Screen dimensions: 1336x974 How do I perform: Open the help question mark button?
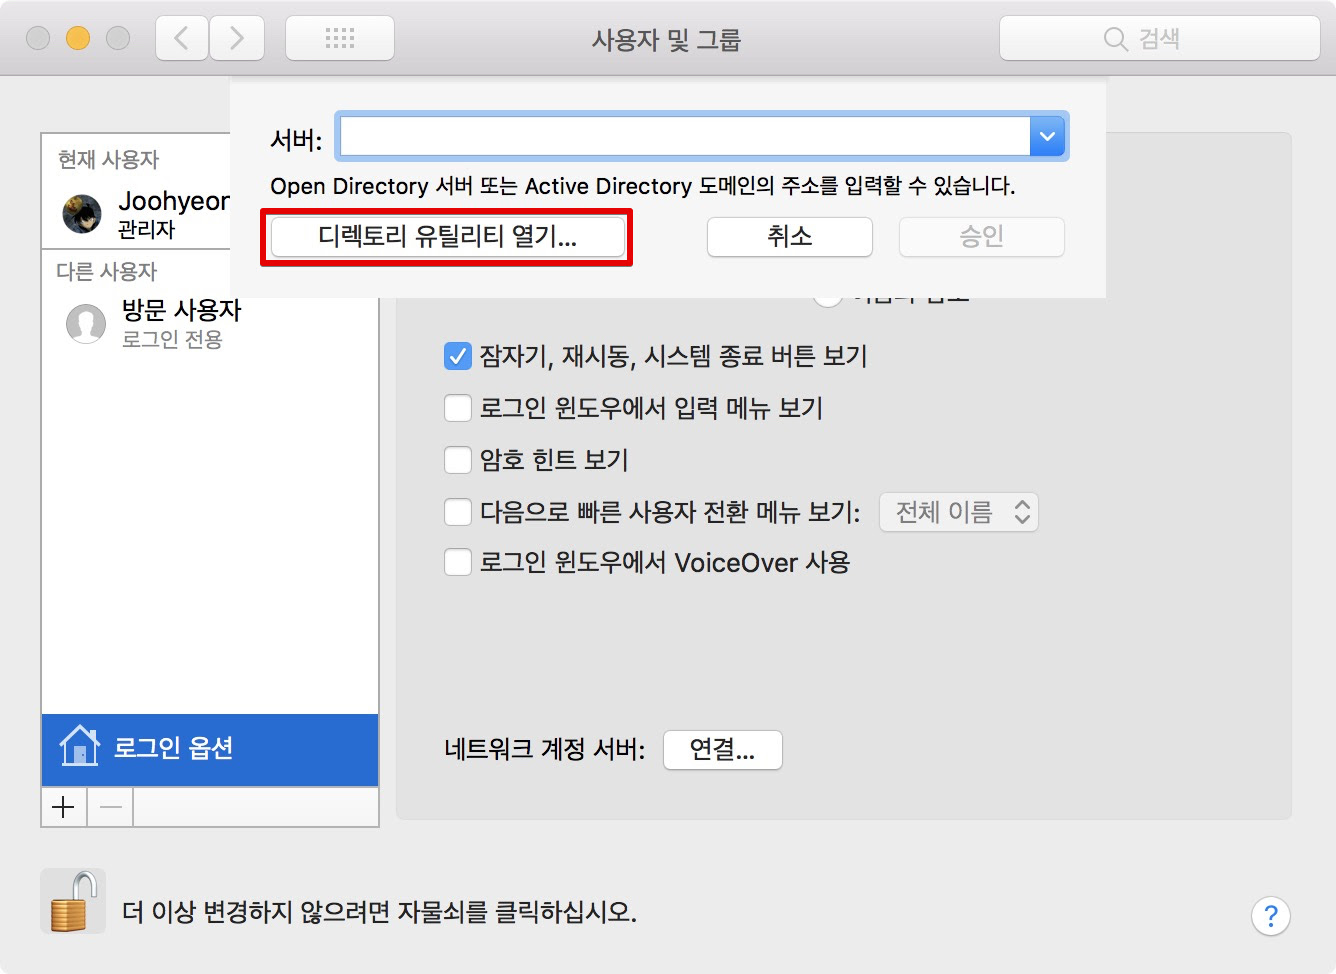(x=1270, y=915)
